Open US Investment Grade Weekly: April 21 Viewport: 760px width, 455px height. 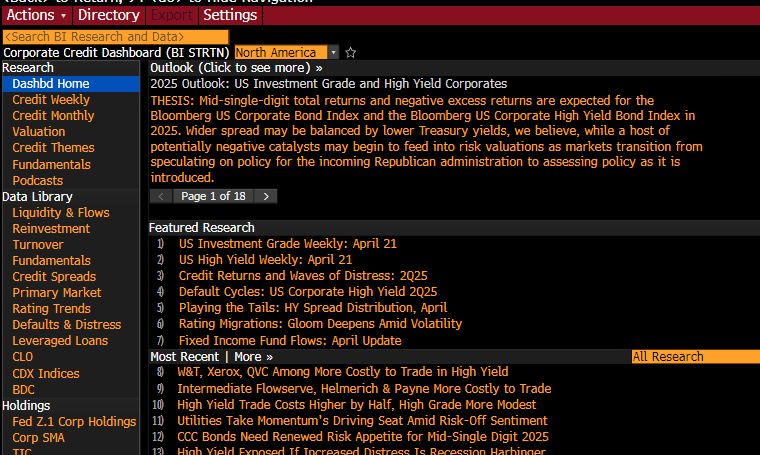[x=287, y=244]
